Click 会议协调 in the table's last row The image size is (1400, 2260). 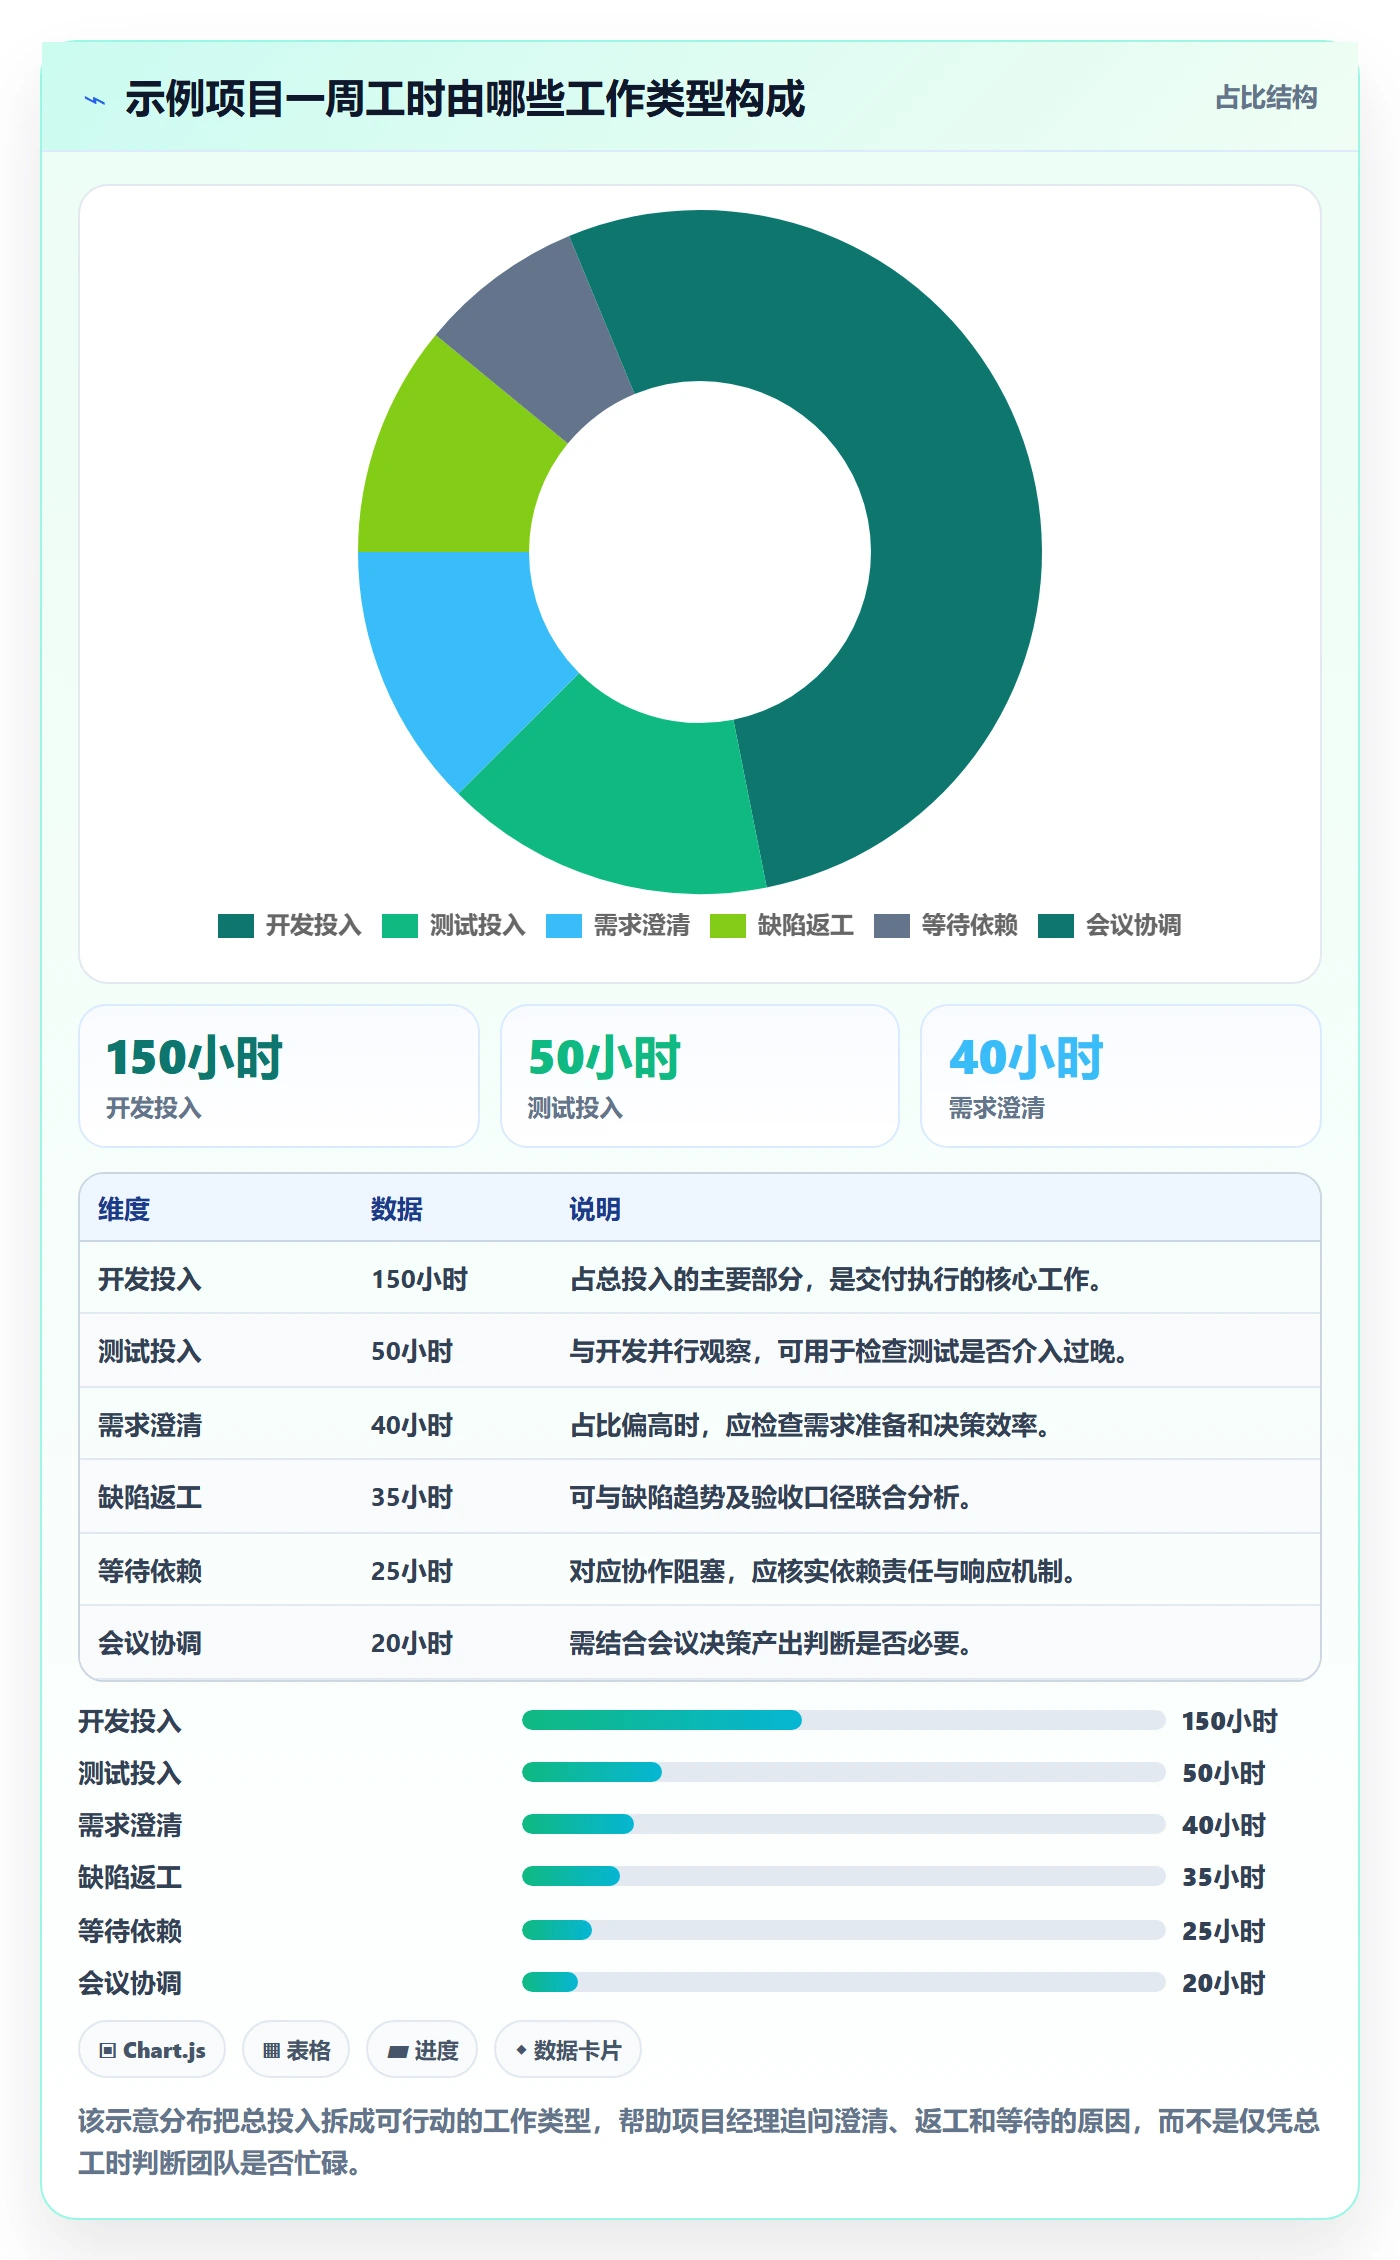point(150,1643)
